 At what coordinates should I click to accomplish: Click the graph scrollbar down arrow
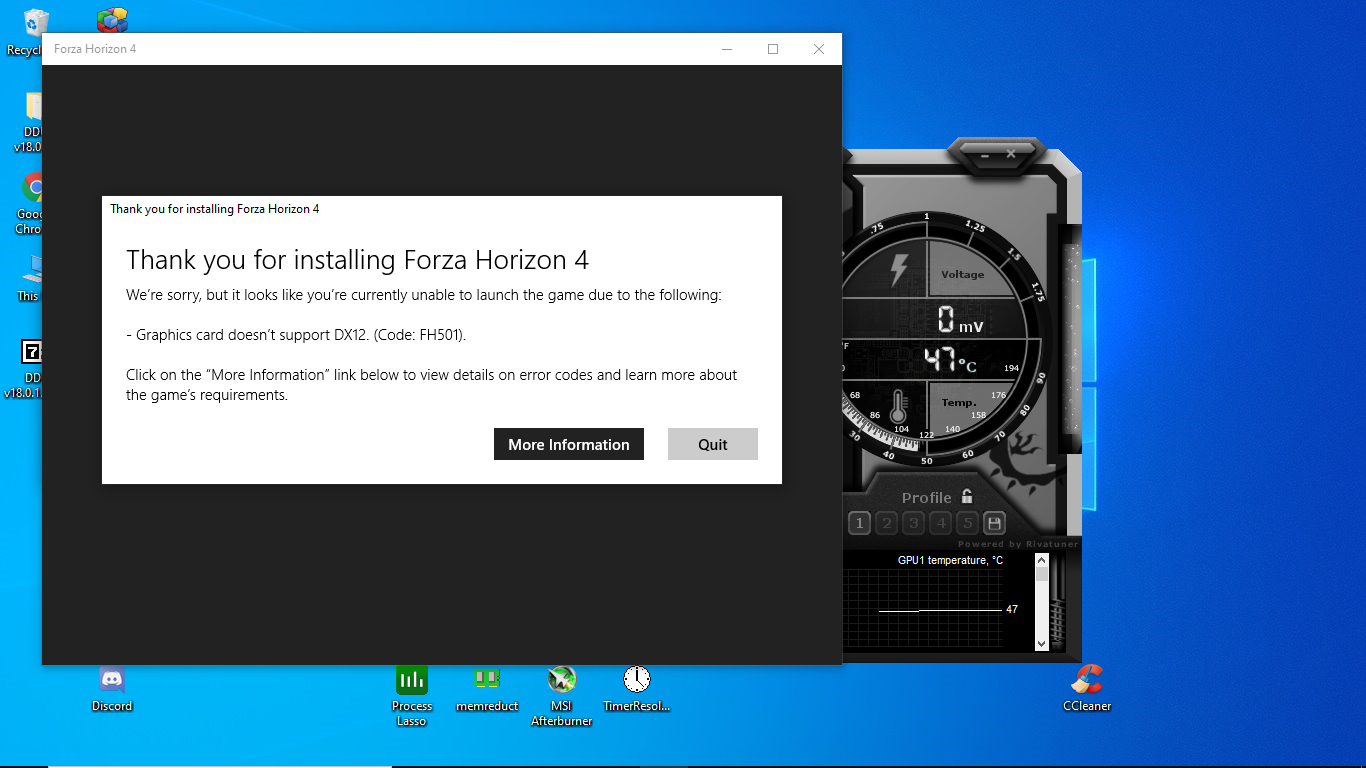1041,643
